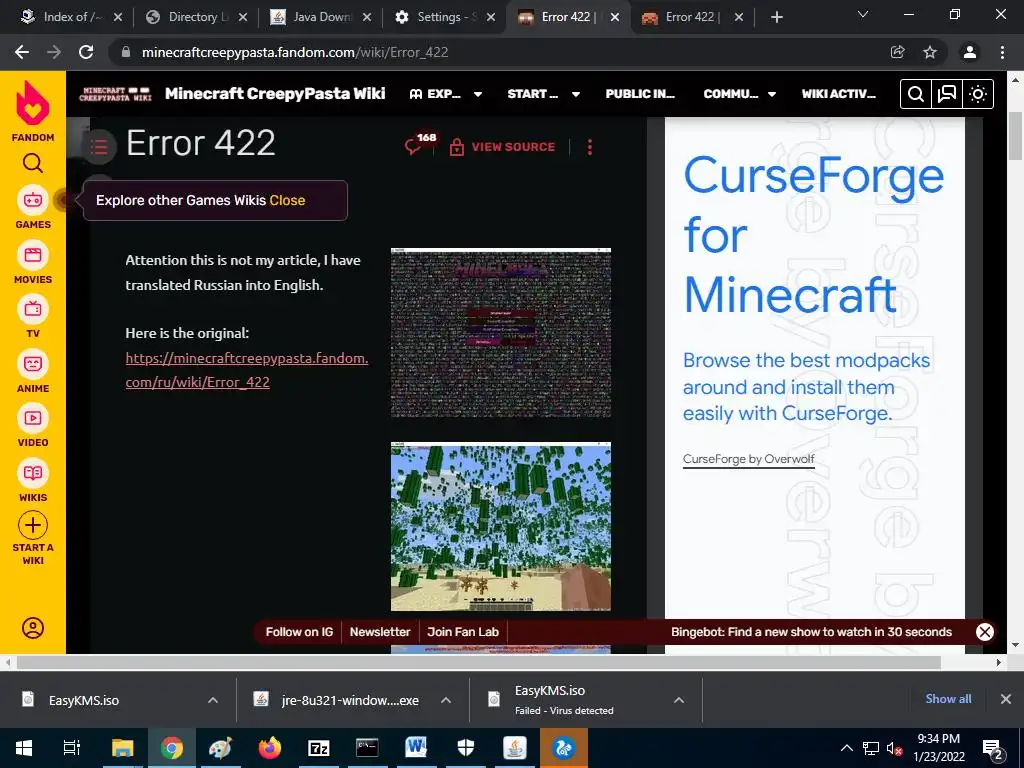1024x768 pixels.
Task: Show hidden system tray icons
Action: click(x=846, y=748)
